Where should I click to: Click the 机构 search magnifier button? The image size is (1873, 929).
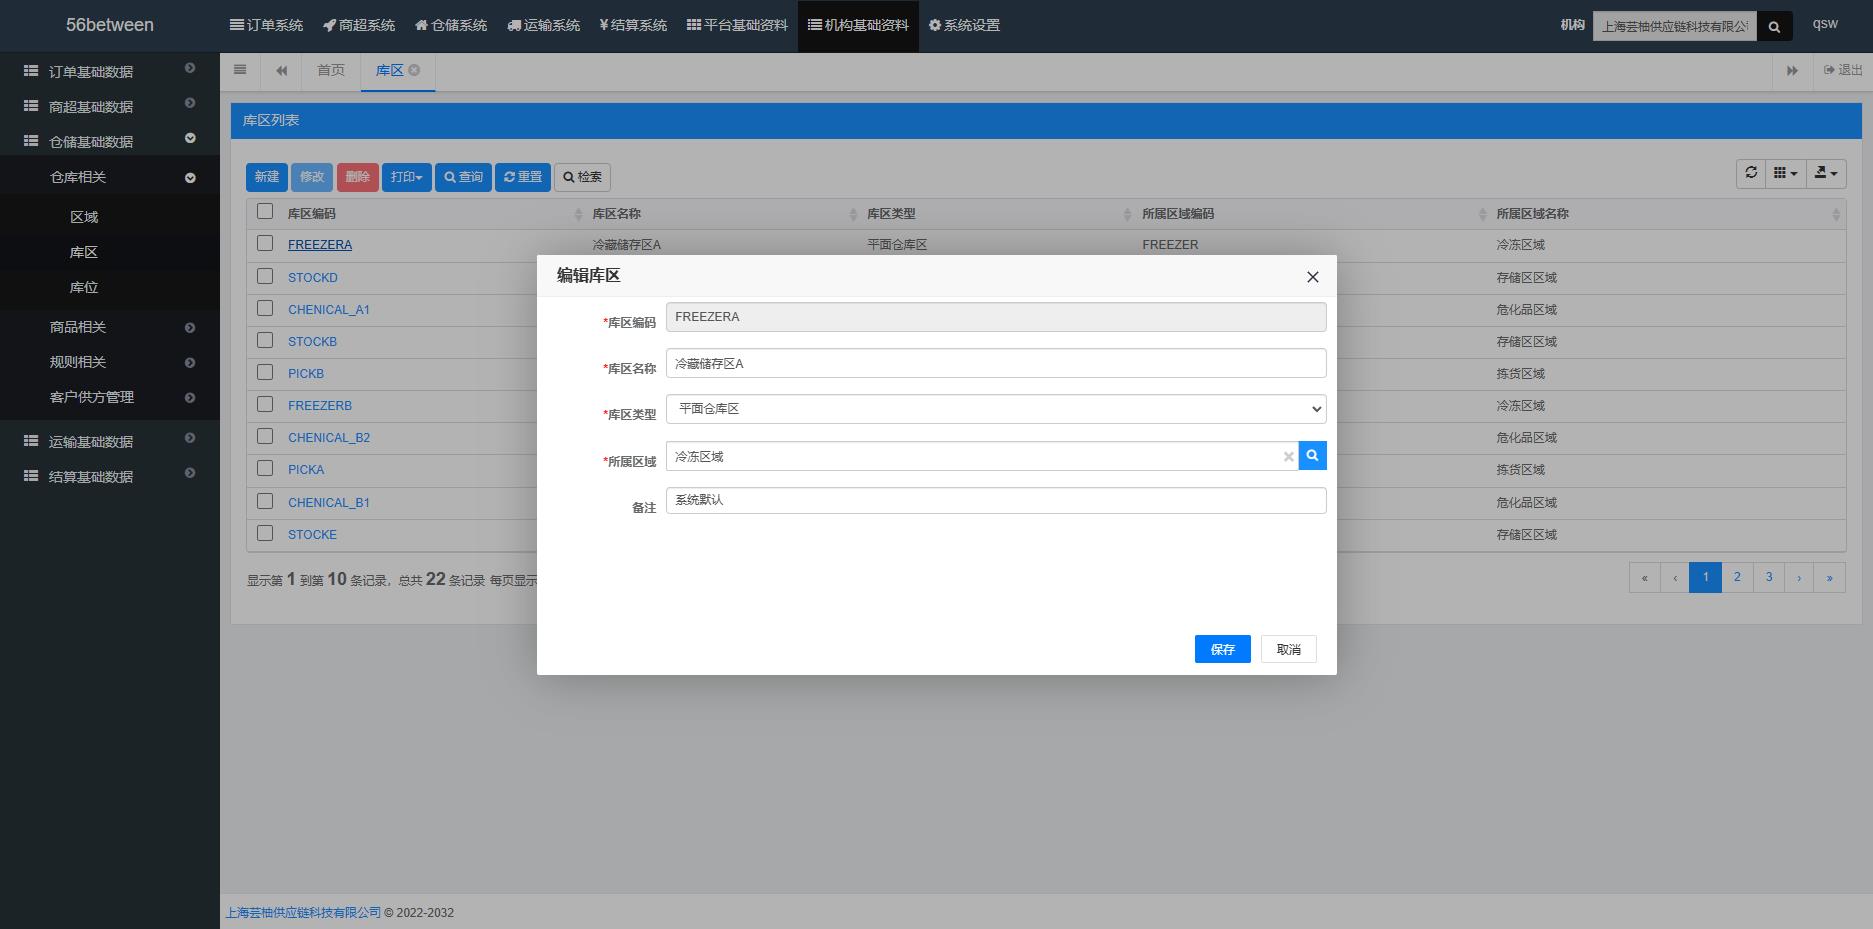tap(1774, 26)
